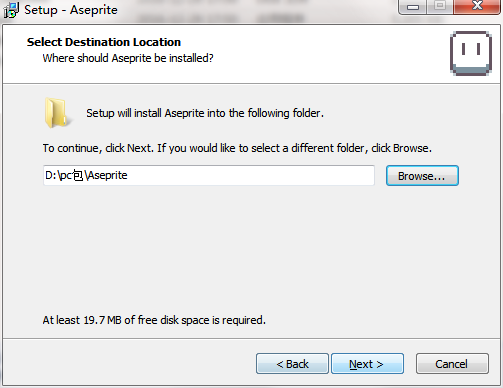The image size is (503, 388).
Task: Click the Next button to continue
Action: (x=367, y=364)
